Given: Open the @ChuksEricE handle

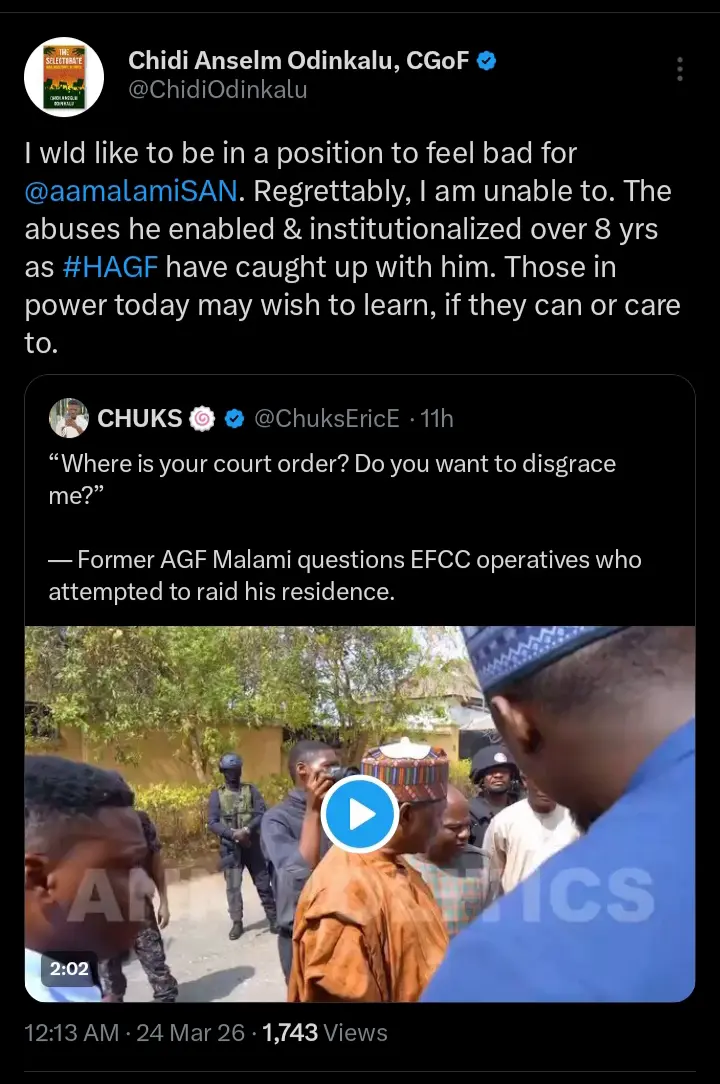Looking at the screenshot, I should click(x=327, y=418).
